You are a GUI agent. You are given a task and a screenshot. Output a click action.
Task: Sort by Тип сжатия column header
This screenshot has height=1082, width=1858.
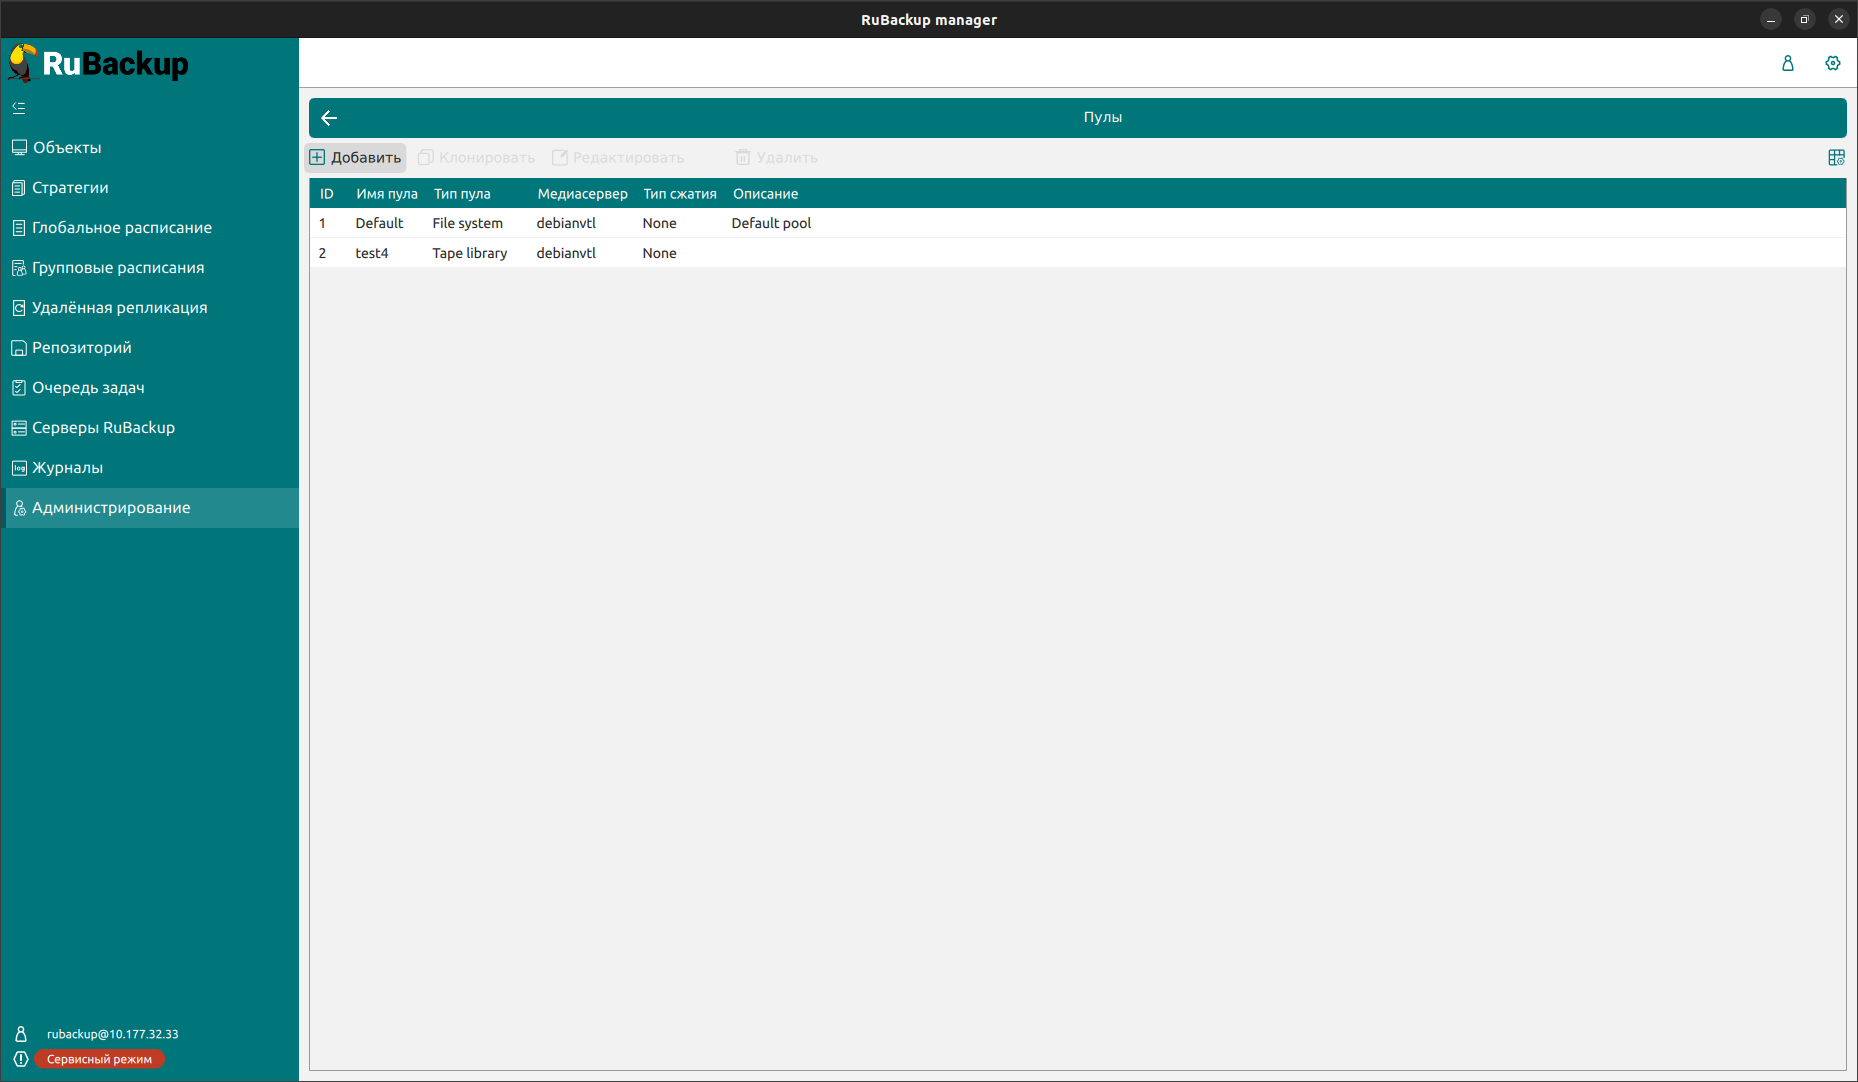coord(679,194)
